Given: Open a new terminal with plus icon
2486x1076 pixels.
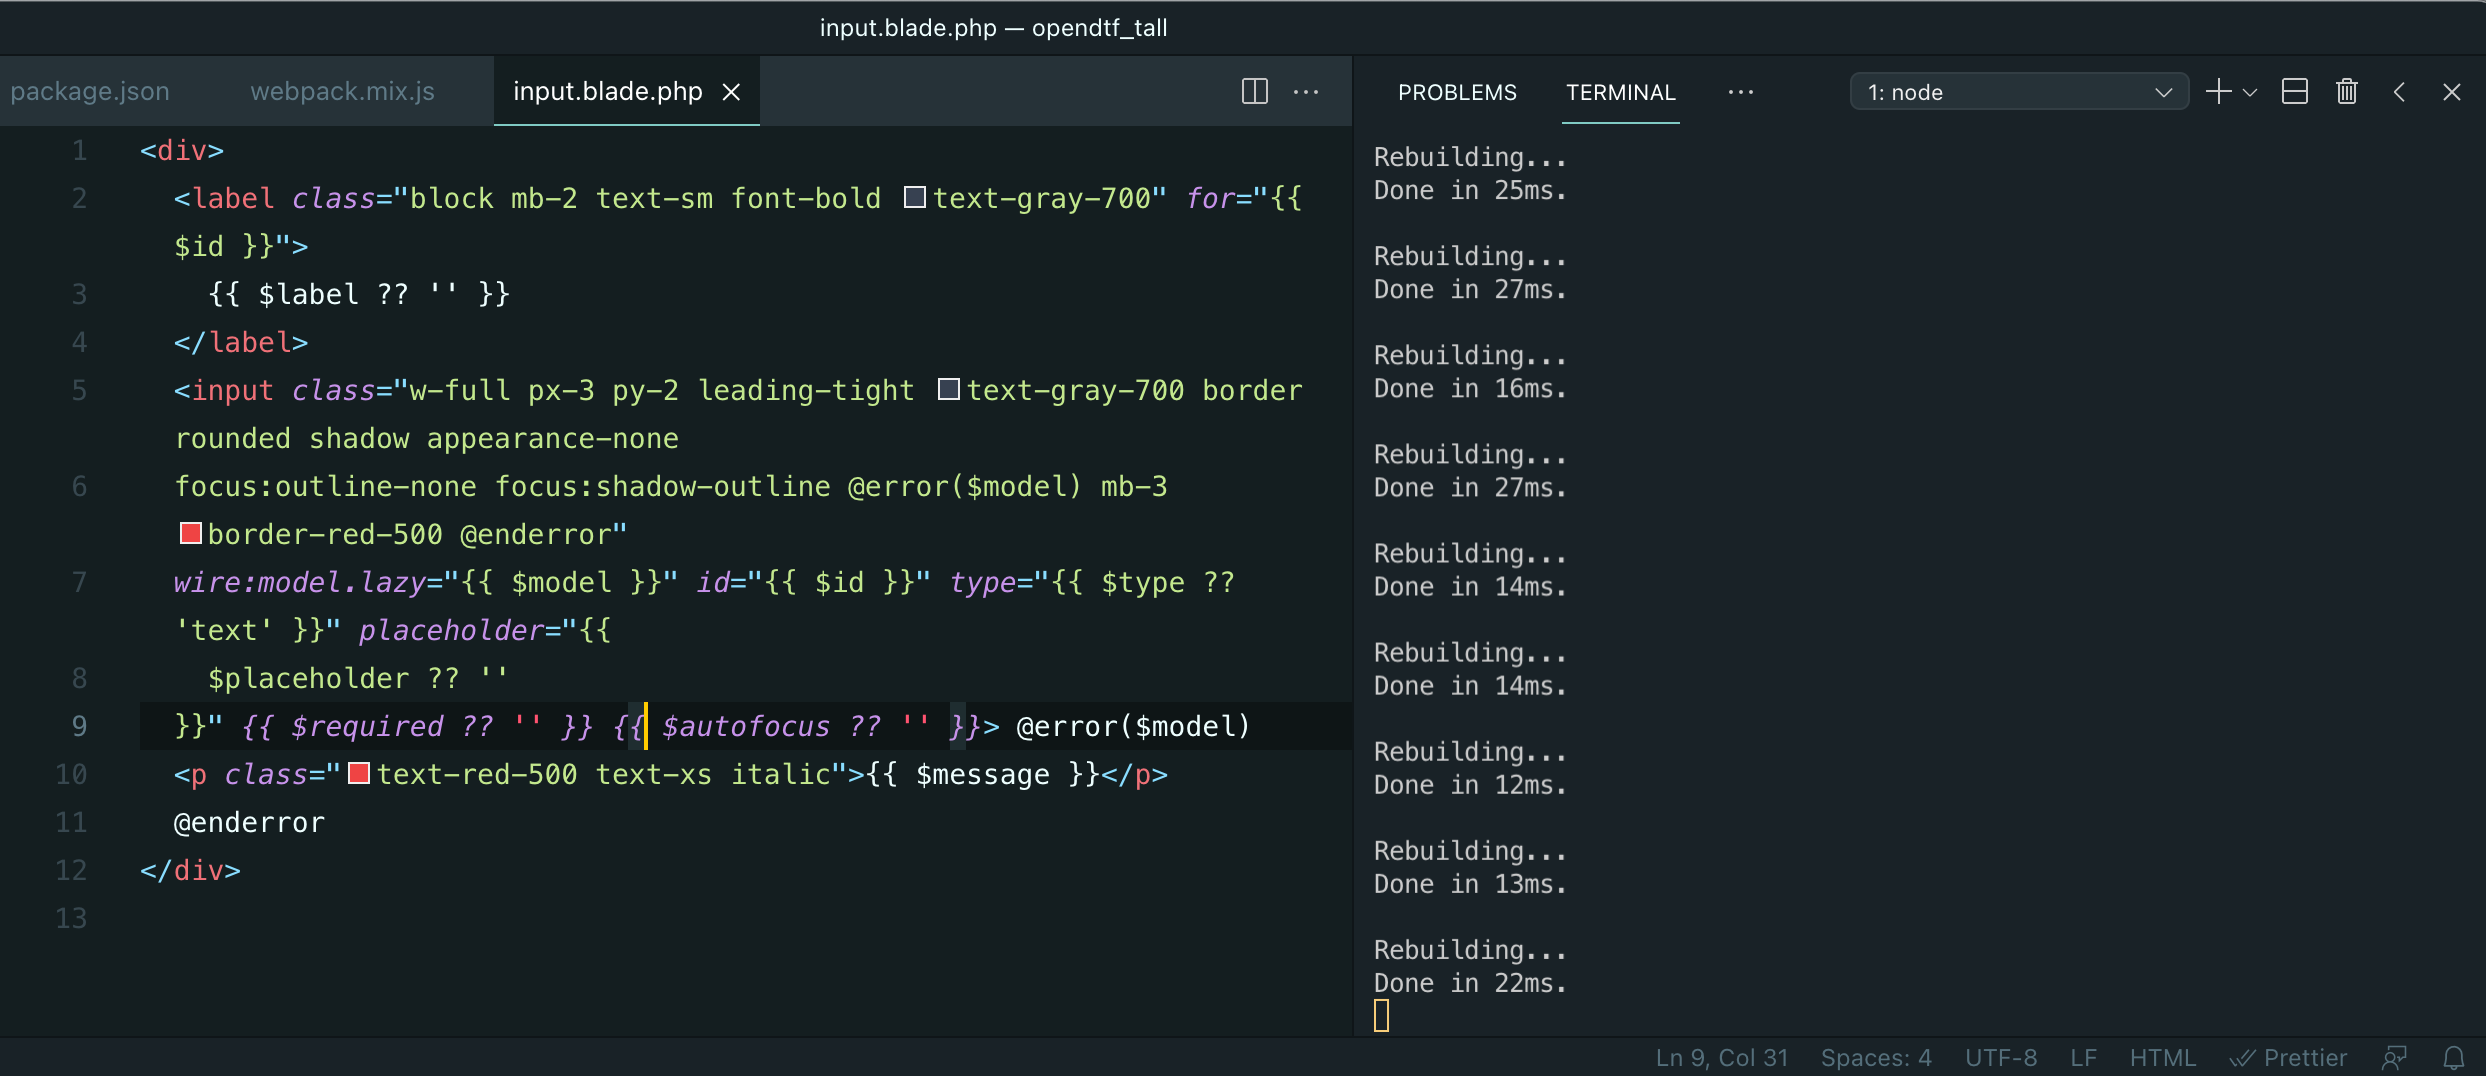Looking at the screenshot, I should point(2218,91).
